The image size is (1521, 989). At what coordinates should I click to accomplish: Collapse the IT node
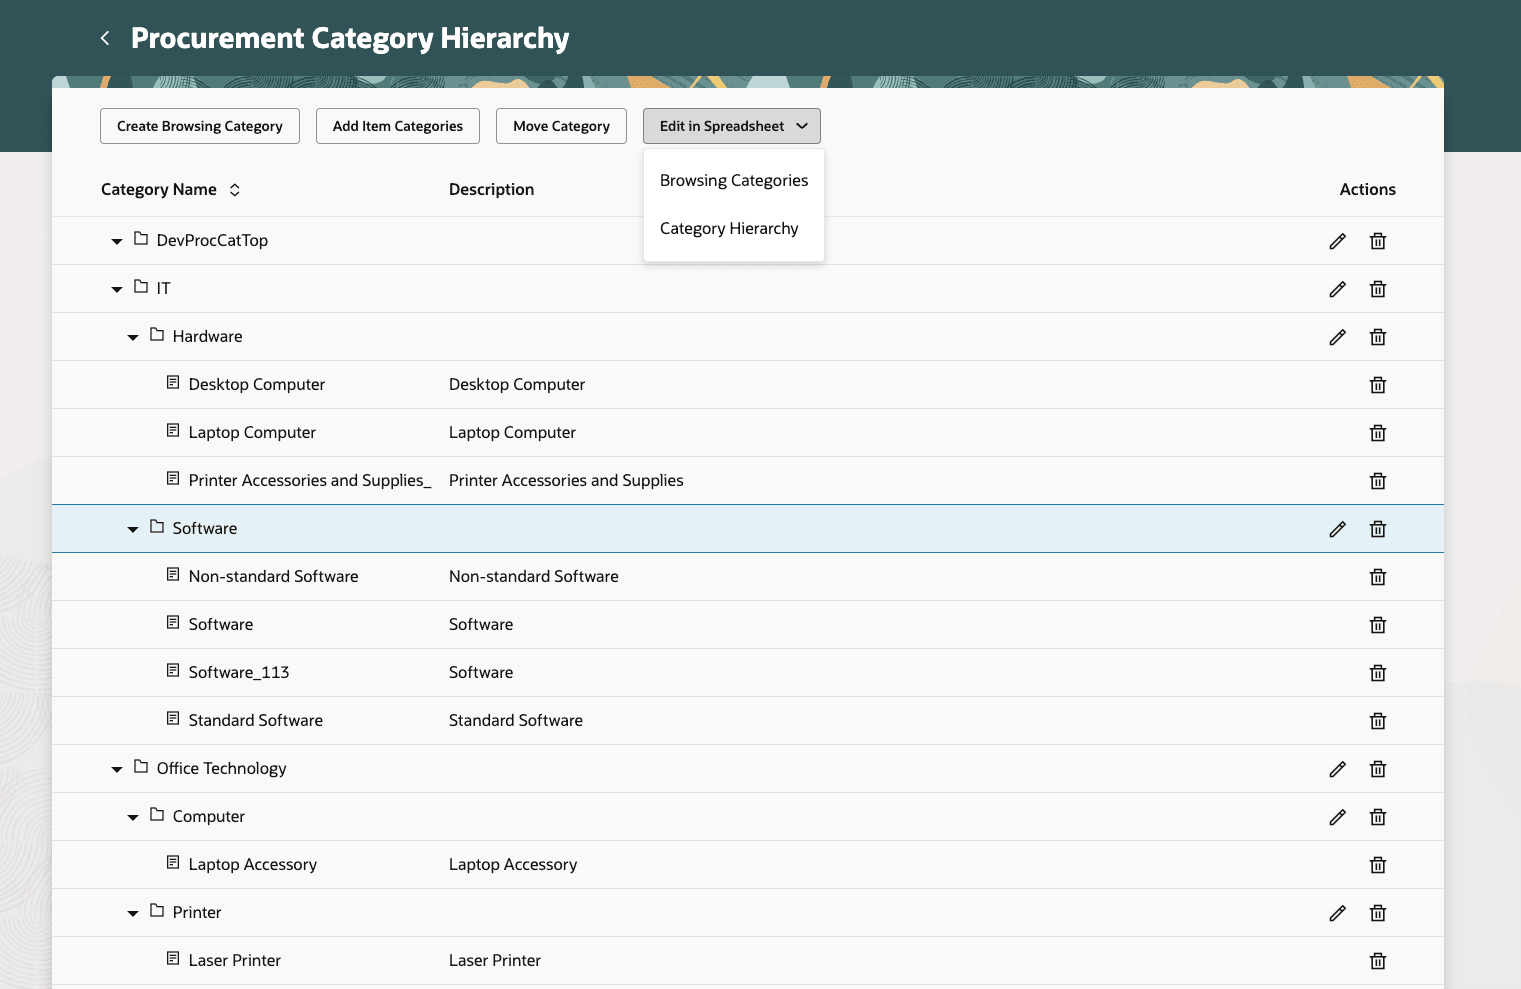click(x=117, y=289)
